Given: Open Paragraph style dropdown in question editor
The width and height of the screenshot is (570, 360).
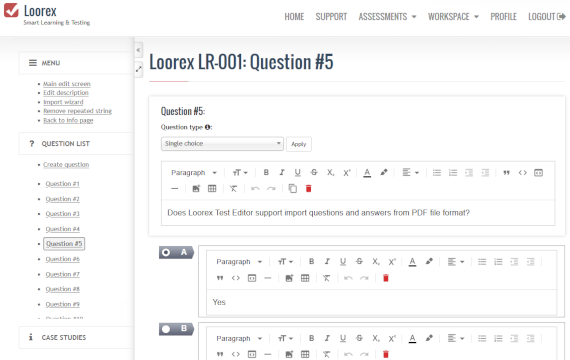Looking at the screenshot, I should tap(193, 172).
